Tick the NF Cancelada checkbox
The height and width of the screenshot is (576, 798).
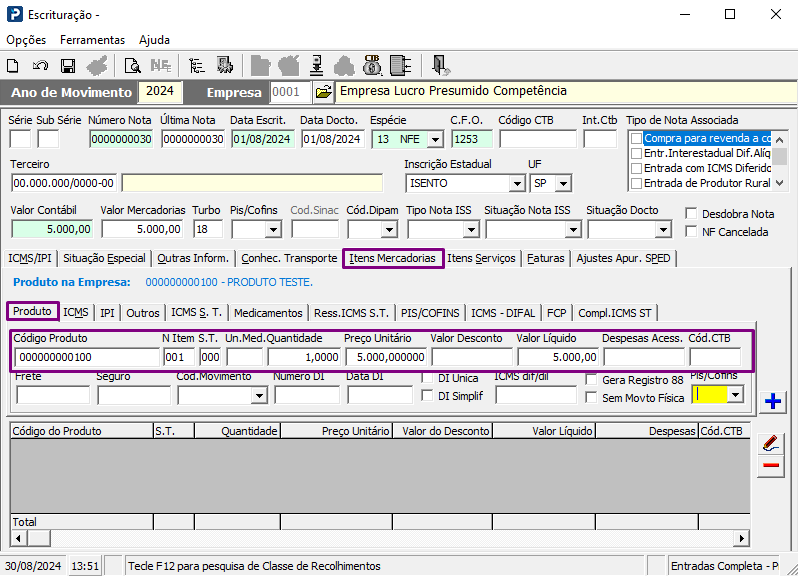691,232
